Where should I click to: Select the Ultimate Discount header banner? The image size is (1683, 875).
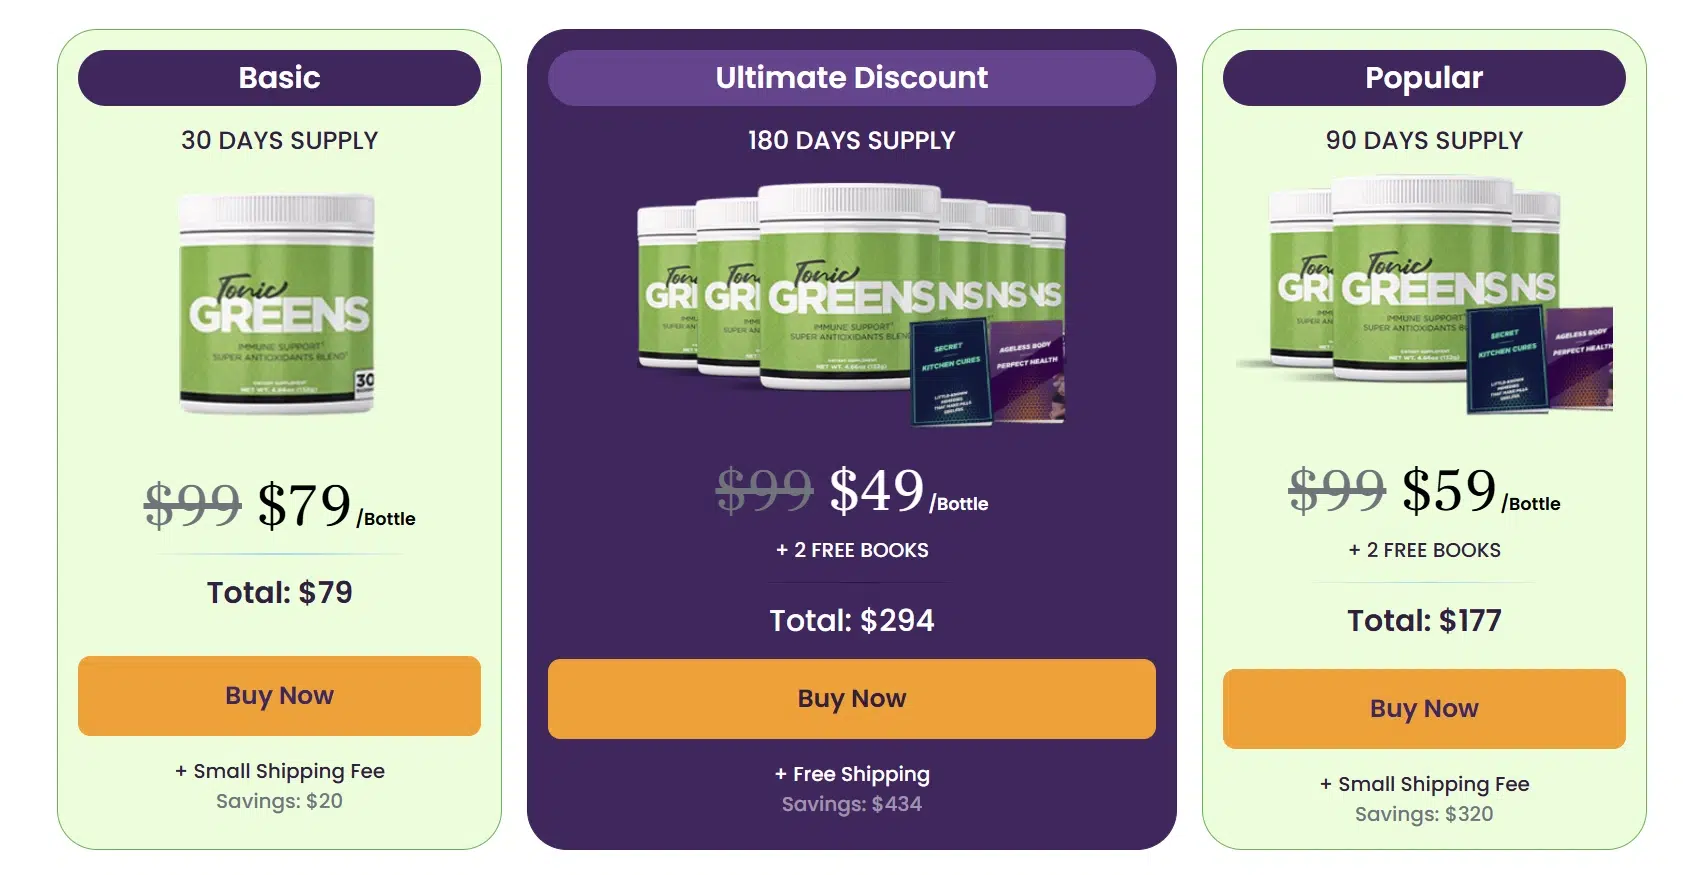(851, 78)
